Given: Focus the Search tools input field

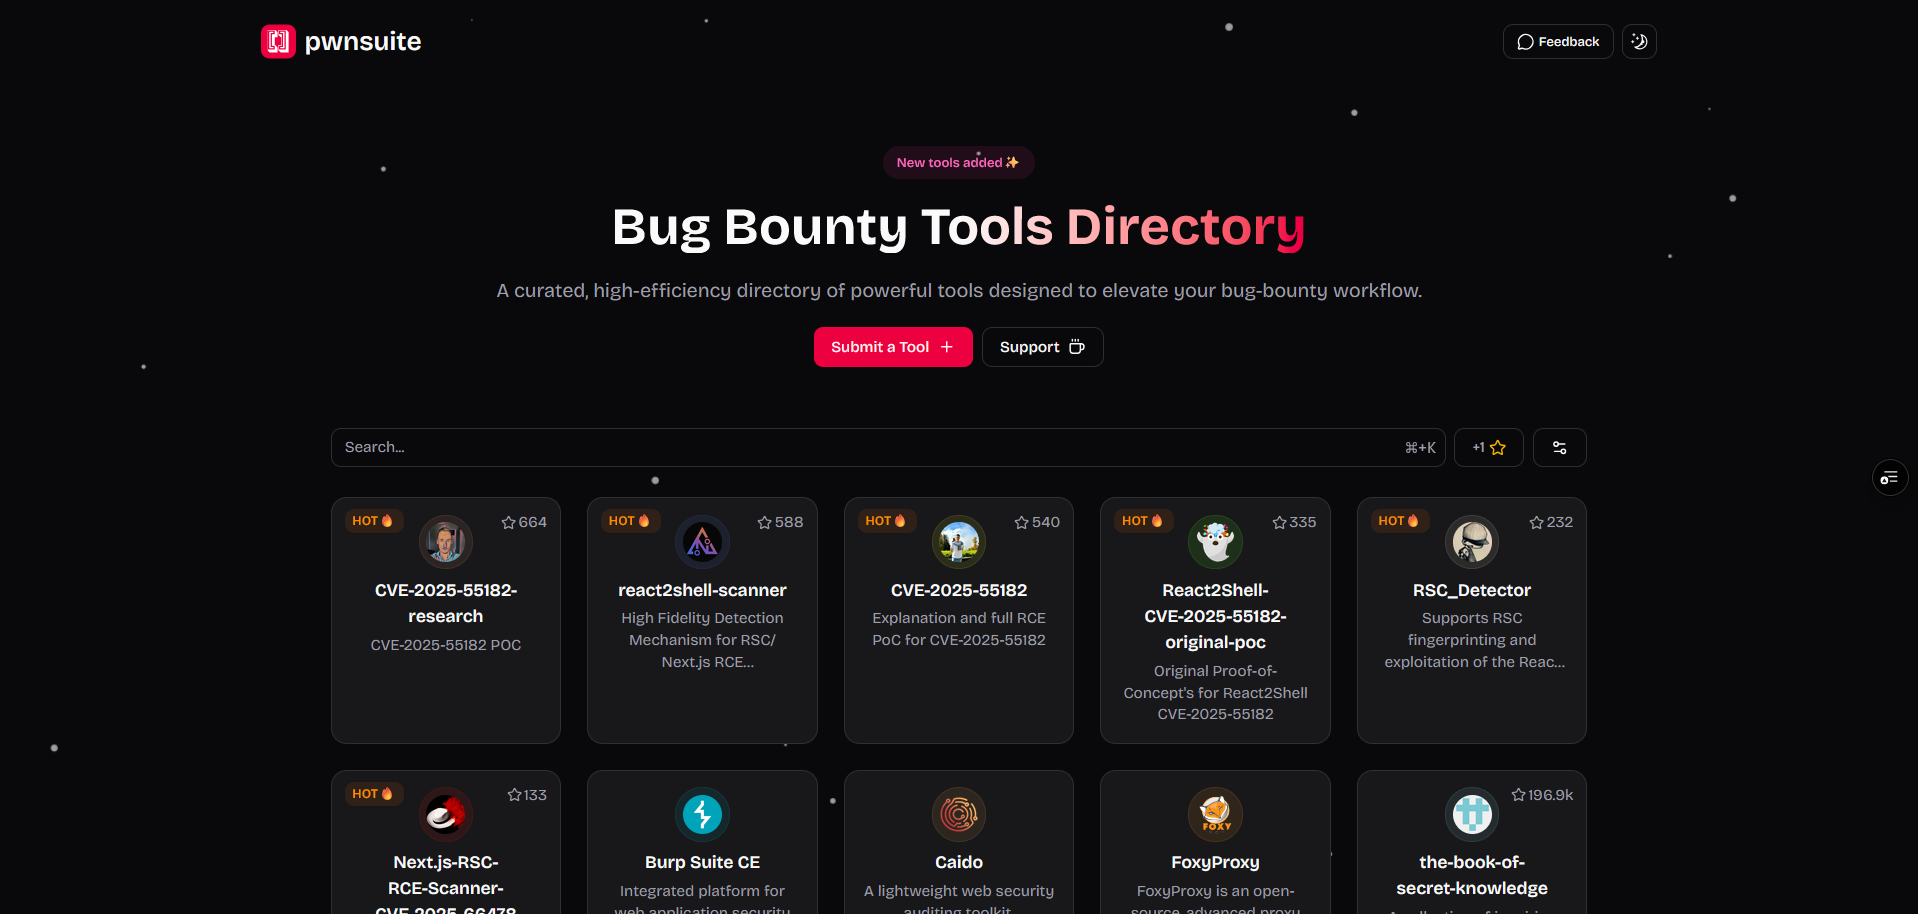Looking at the screenshot, I should pyautogui.click(x=888, y=447).
